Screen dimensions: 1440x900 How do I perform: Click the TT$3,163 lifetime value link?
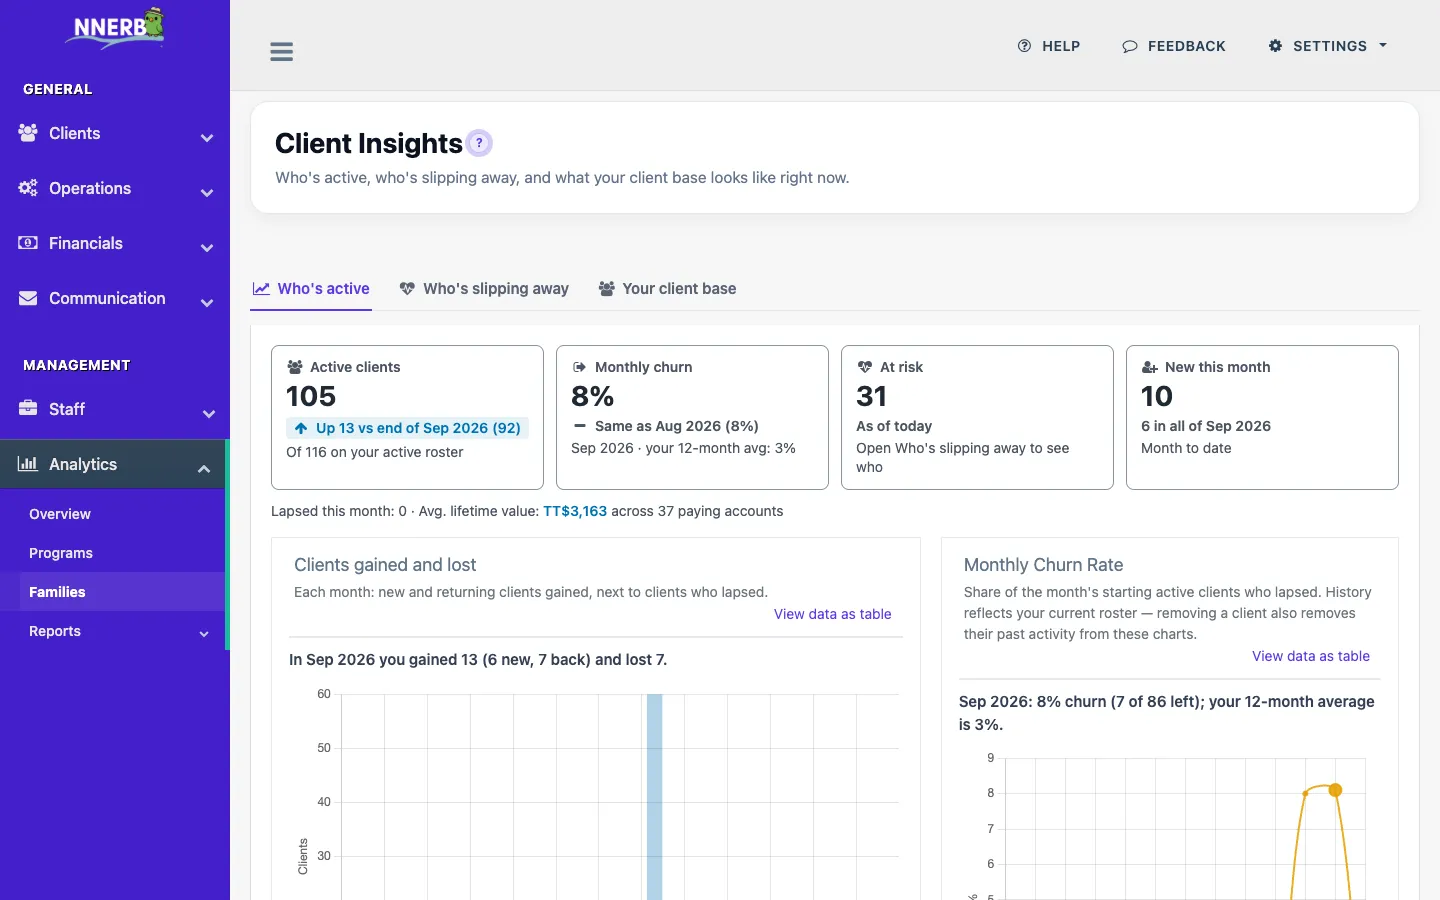(575, 511)
